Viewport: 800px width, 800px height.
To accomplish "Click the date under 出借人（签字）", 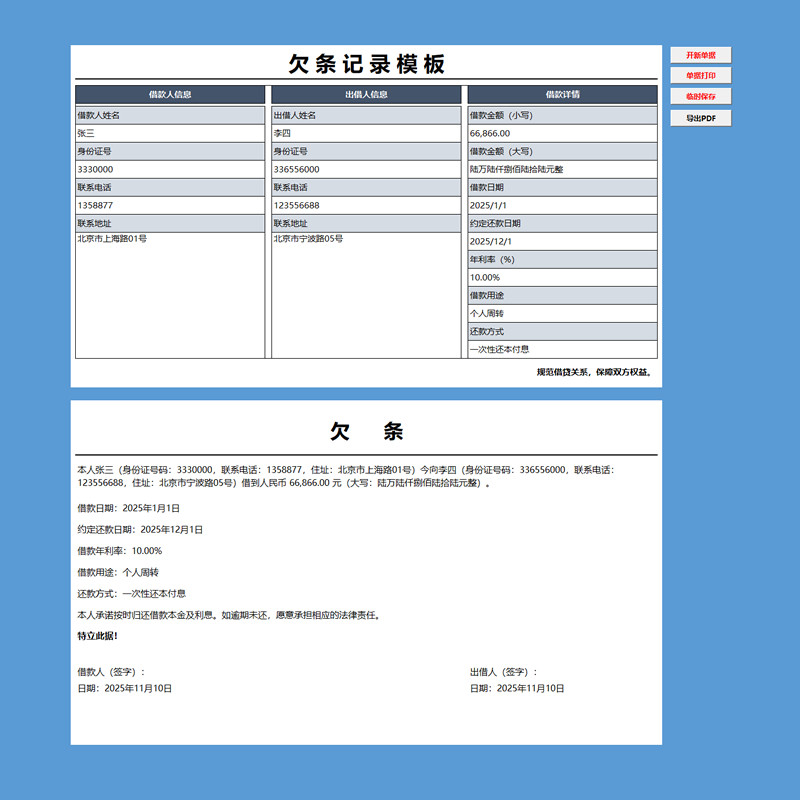I will click(x=517, y=689).
